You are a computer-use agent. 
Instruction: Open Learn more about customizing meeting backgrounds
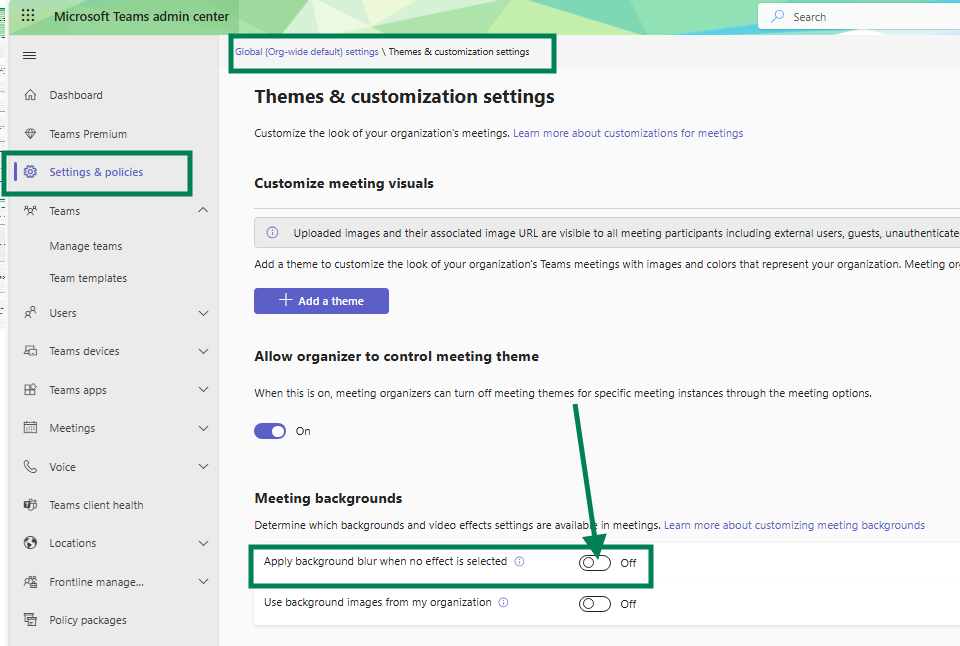click(x=794, y=525)
